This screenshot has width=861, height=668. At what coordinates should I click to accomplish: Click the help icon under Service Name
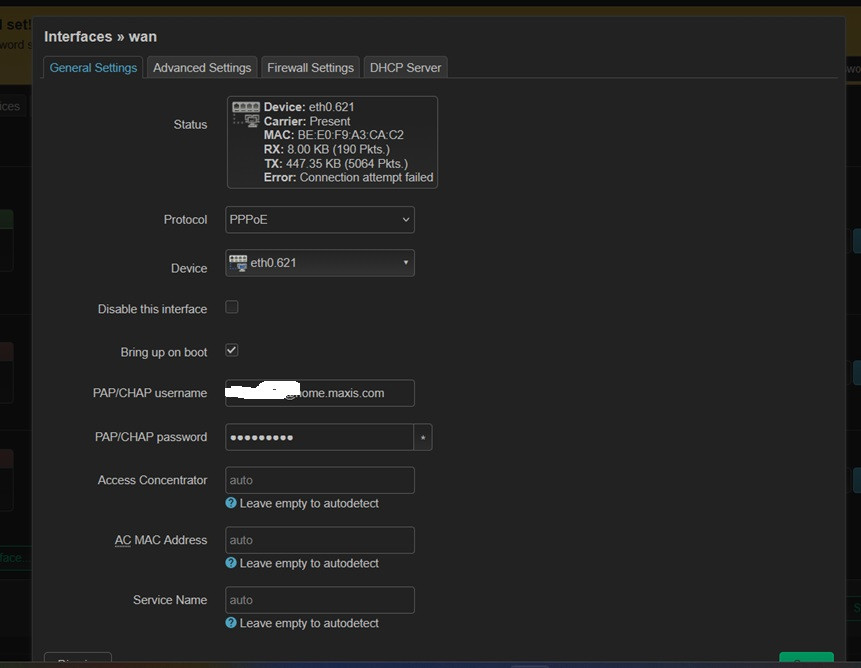231,622
